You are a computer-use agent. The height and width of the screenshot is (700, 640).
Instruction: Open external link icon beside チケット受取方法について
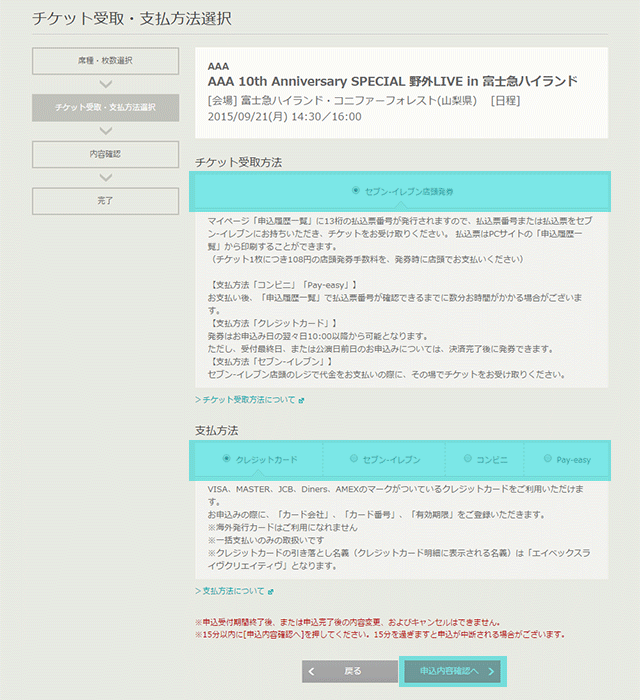300,400
